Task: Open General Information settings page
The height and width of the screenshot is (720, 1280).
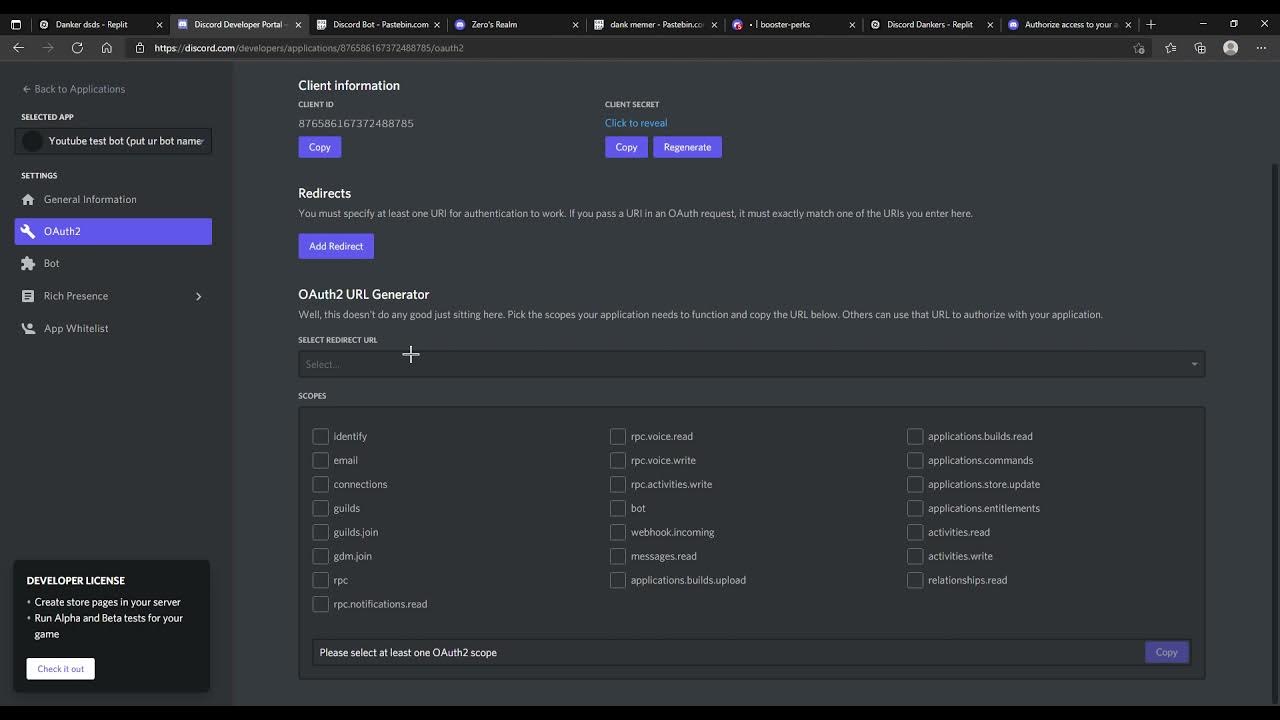Action: click(113, 199)
